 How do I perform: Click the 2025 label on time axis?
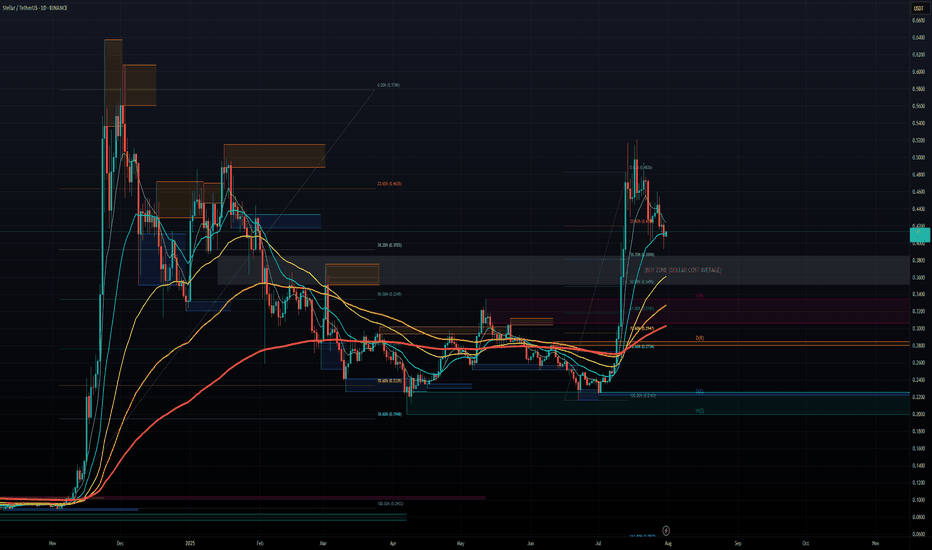pos(190,543)
